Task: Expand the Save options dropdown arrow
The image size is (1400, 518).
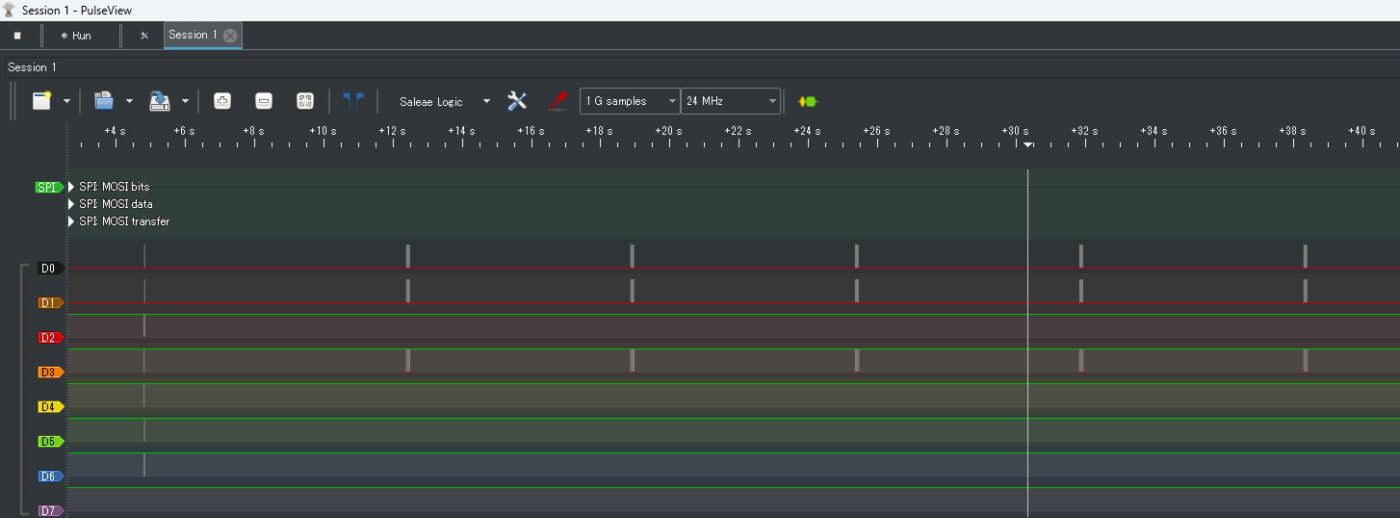Action: click(185, 101)
